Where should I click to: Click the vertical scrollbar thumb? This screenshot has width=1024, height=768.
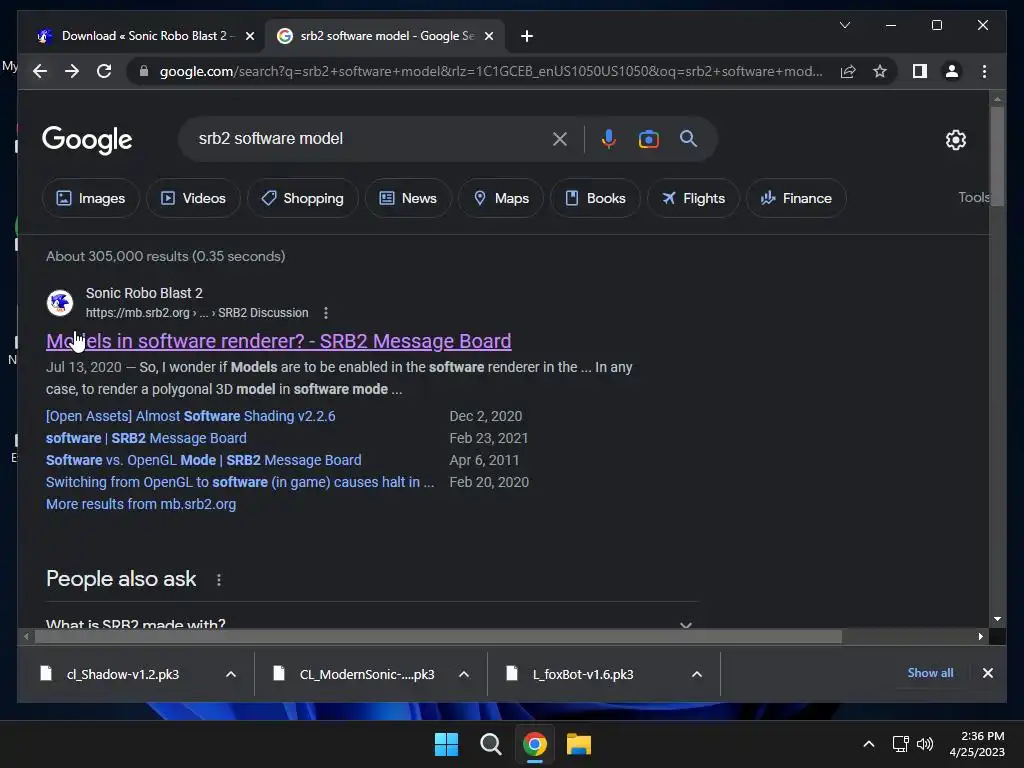coord(997,157)
